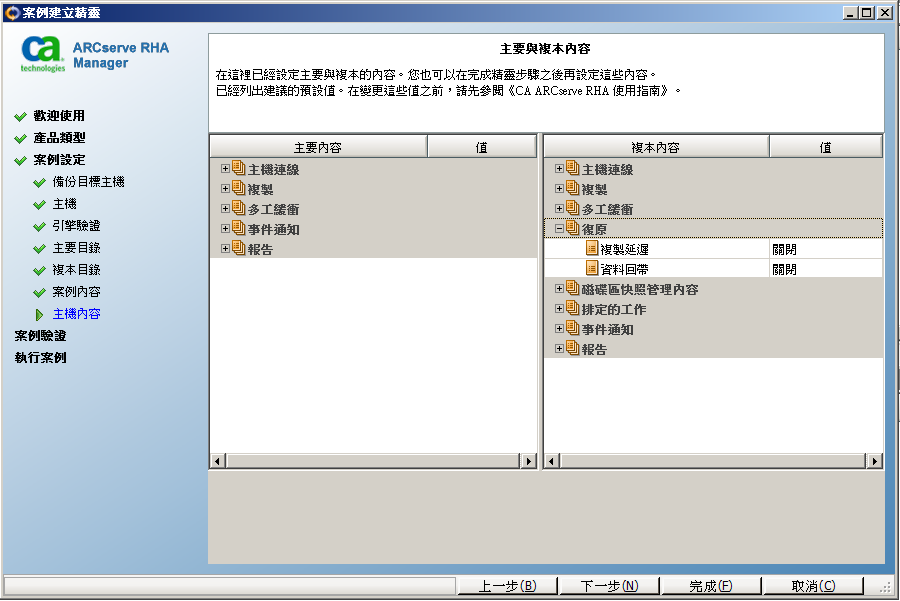Collapse the 復原 node in 複本內容
Viewport: 900px width, 601px height.
coord(559,228)
